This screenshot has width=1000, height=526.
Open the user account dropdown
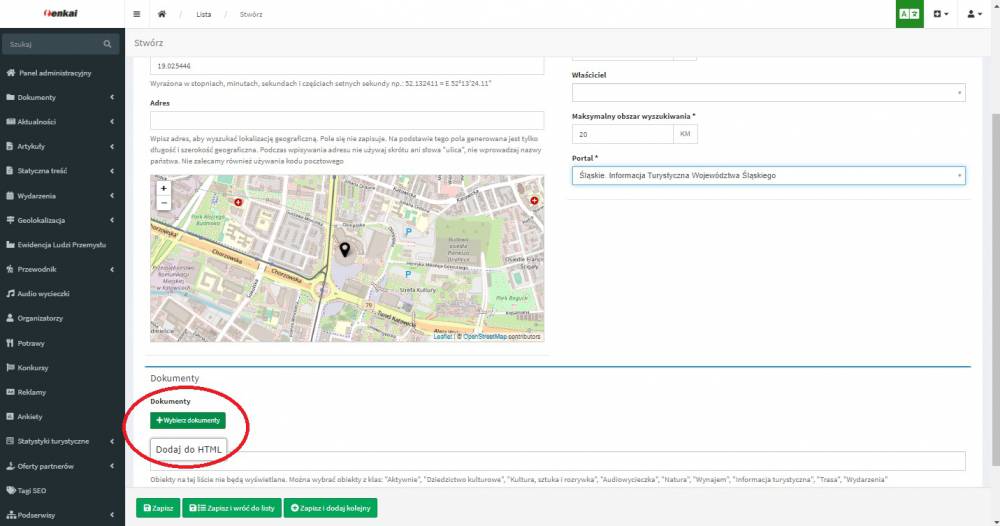click(x=975, y=15)
